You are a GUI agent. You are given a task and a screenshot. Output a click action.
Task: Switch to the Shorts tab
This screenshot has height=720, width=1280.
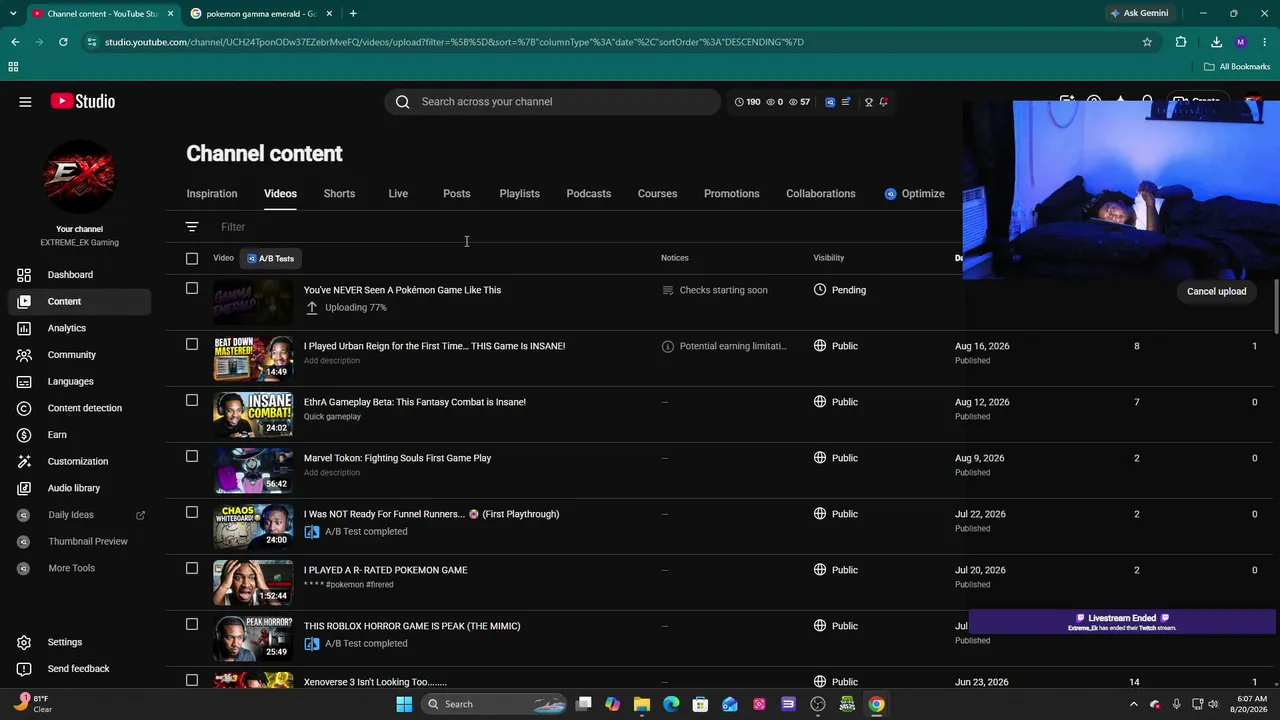(339, 194)
